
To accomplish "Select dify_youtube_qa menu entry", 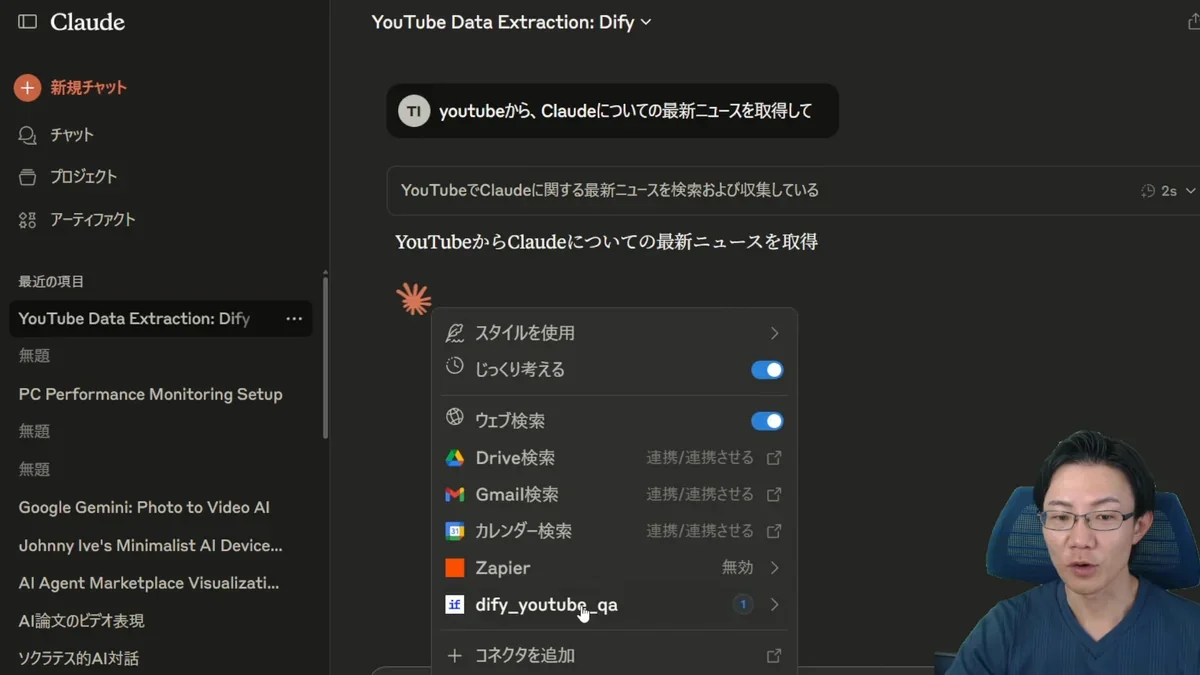I will 614,605.
